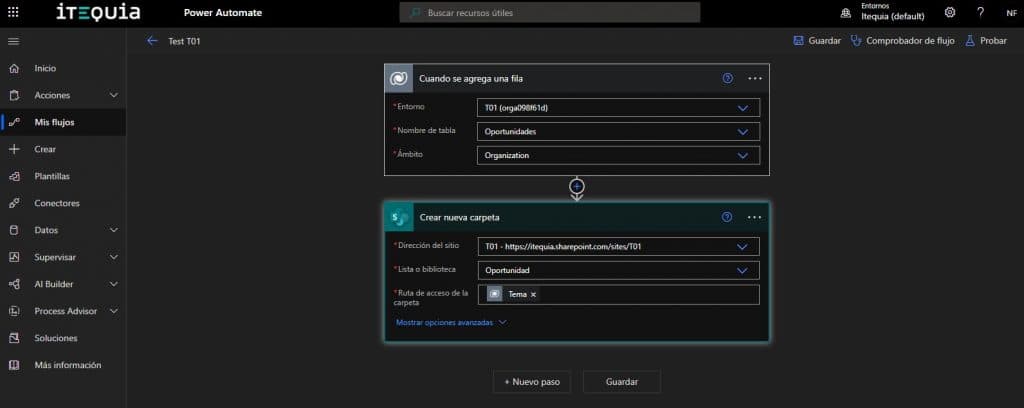1024x408 pixels.
Task: Open ellipsis menu of Crear nueva carpeta
Action: coord(754,217)
